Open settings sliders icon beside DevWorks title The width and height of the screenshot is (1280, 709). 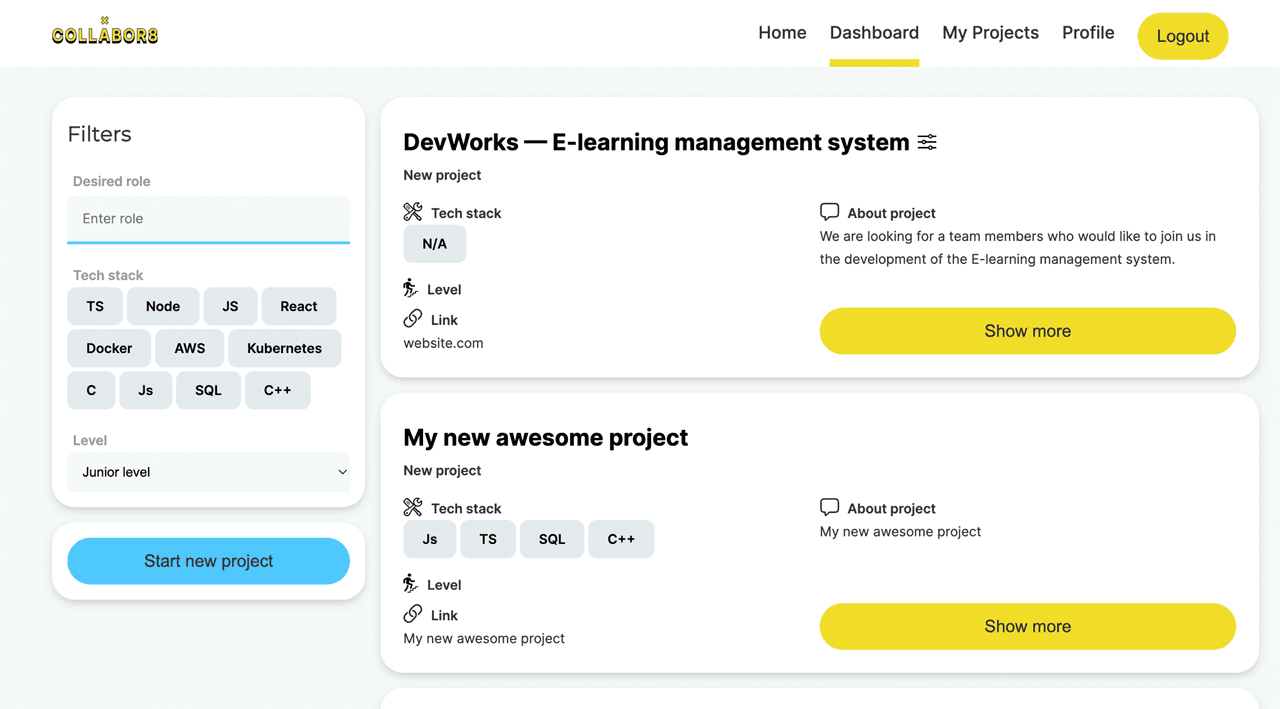click(927, 142)
